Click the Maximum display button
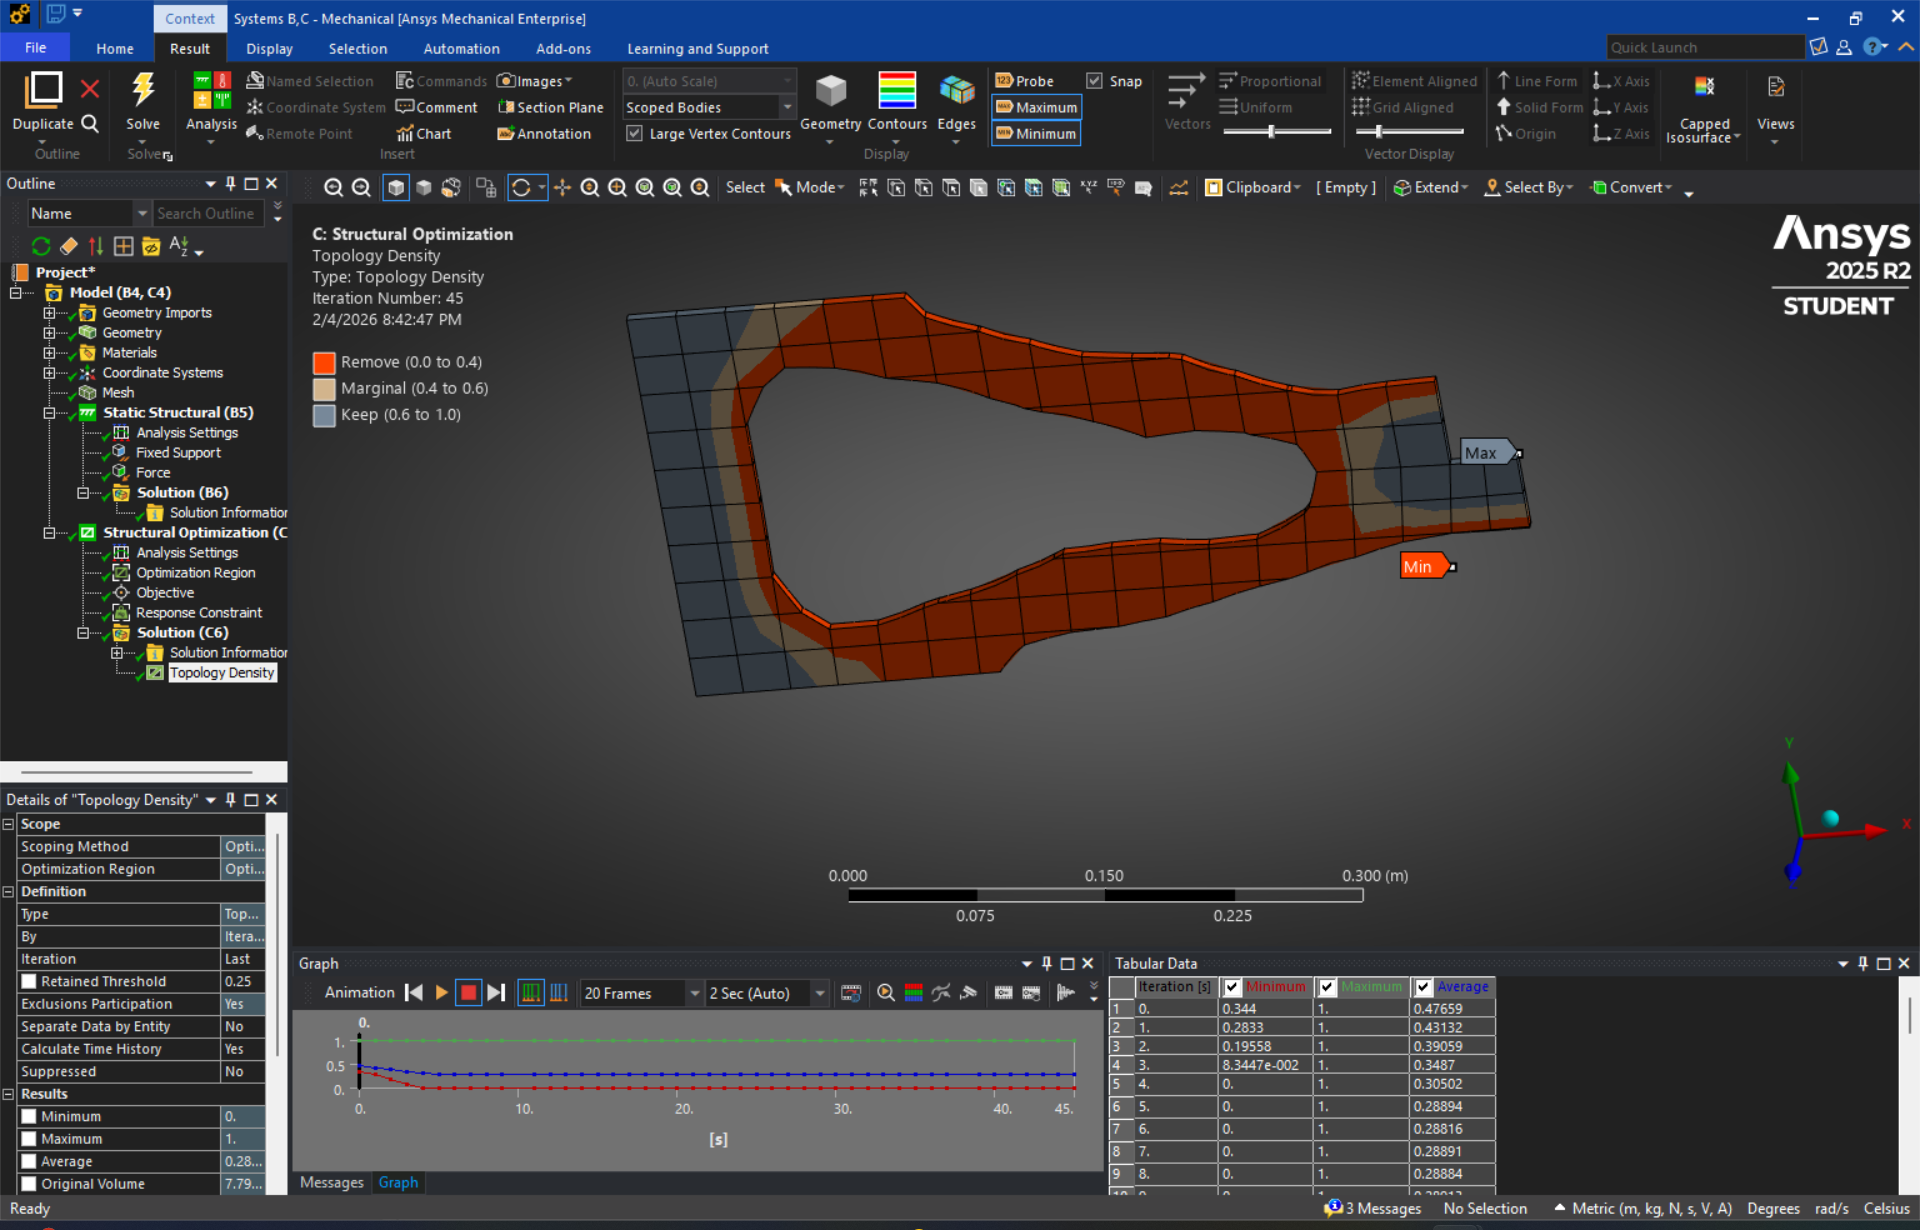The image size is (1920, 1230). click(x=1036, y=107)
